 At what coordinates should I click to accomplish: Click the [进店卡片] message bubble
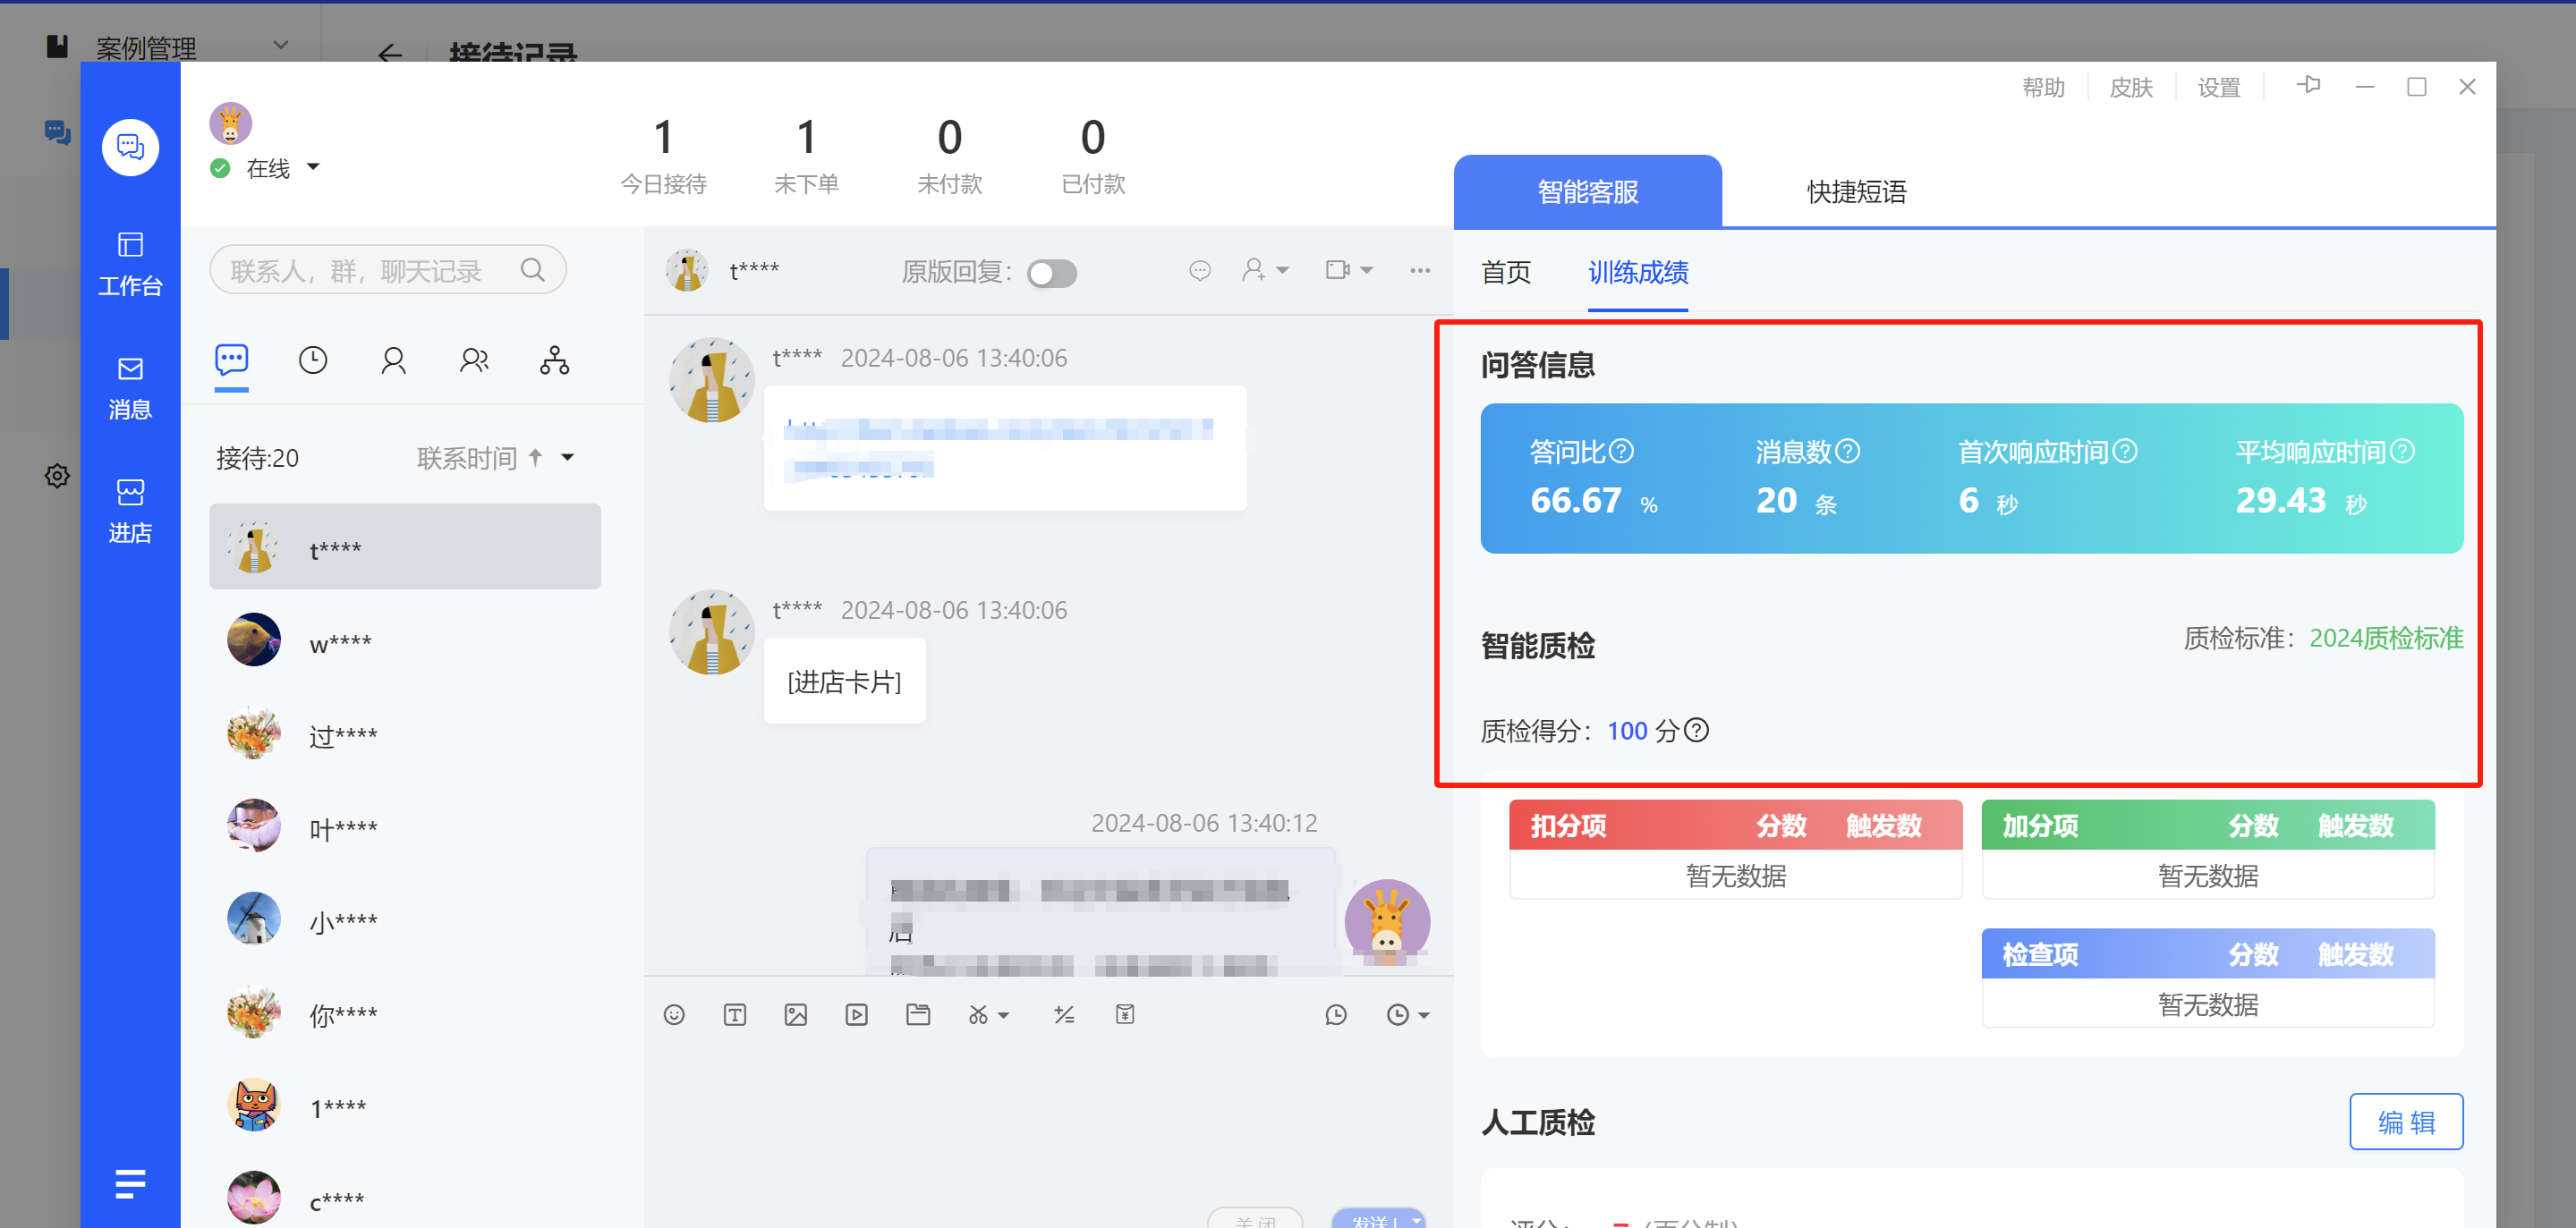pyautogui.click(x=845, y=681)
